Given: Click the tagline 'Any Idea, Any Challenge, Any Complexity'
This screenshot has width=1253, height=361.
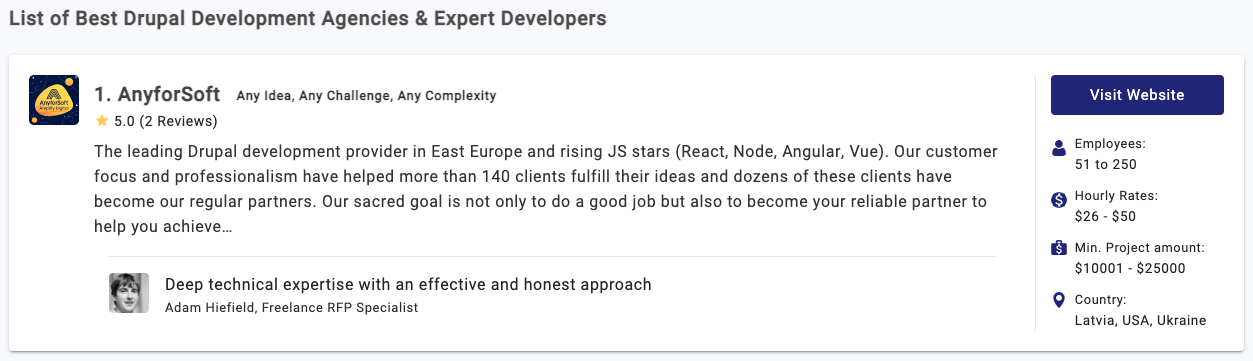Looking at the screenshot, I should tap(366, 96).
